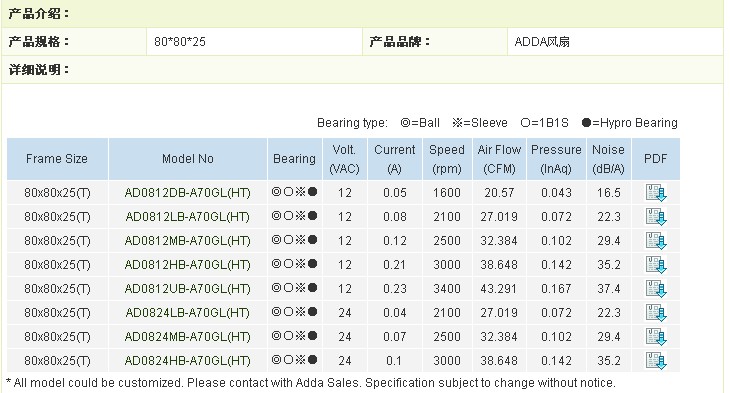Click bearing symbols in AD0824HB row
Screen dimensions: 730x393
pos(294,359)
